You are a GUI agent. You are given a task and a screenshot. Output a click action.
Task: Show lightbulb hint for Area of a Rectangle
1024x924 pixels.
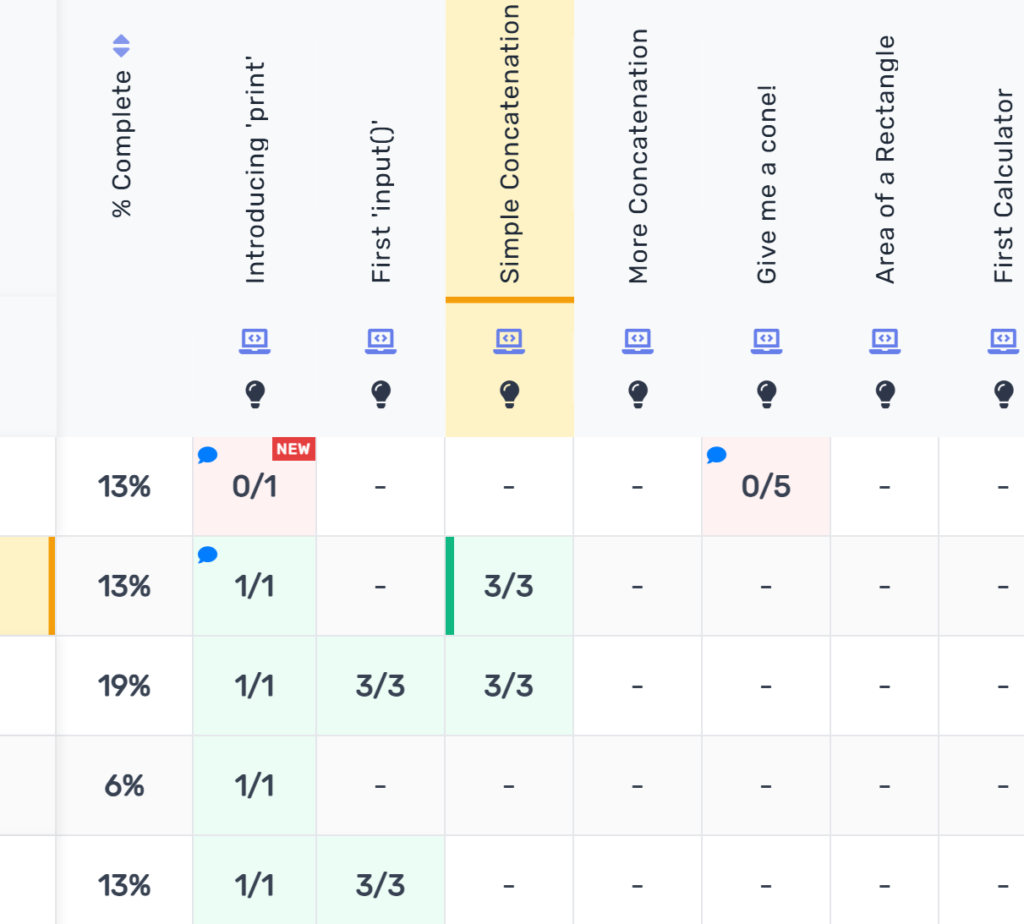[885, 394]
